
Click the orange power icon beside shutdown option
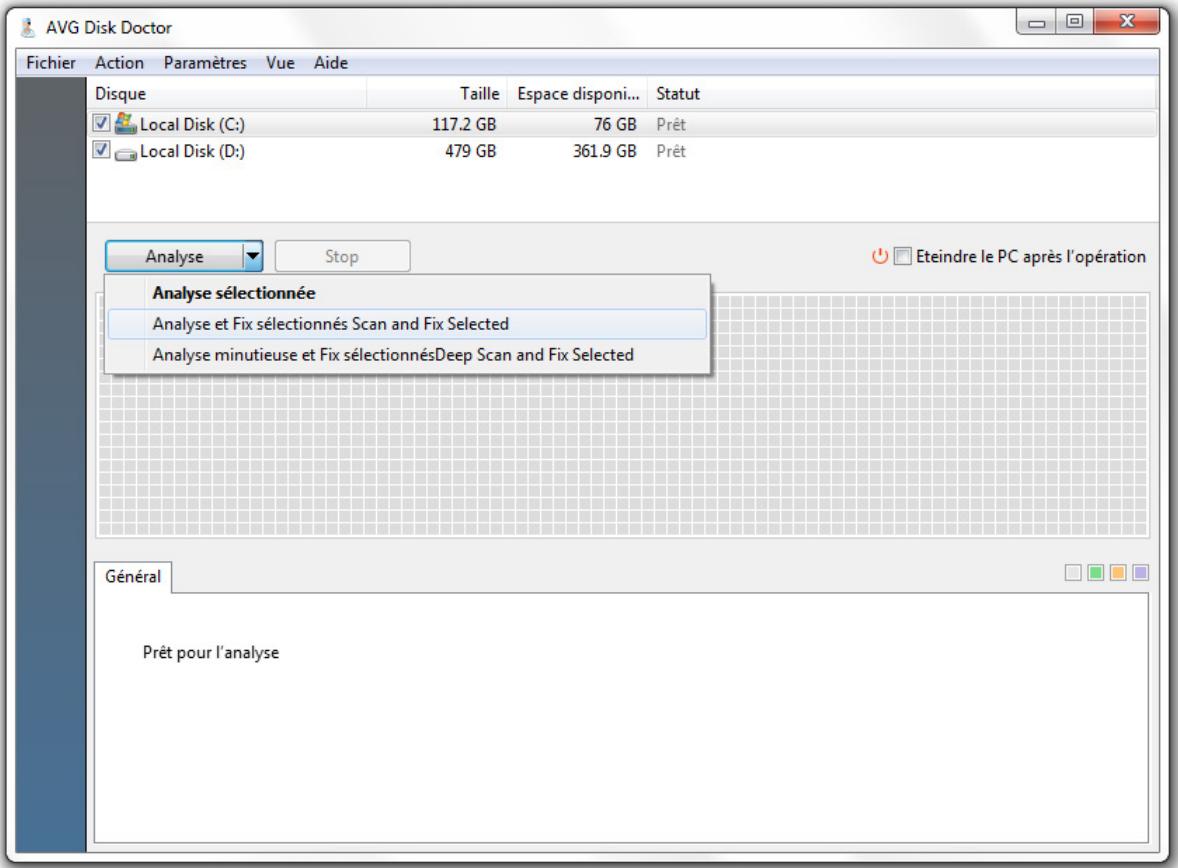(x=880, y=256)
